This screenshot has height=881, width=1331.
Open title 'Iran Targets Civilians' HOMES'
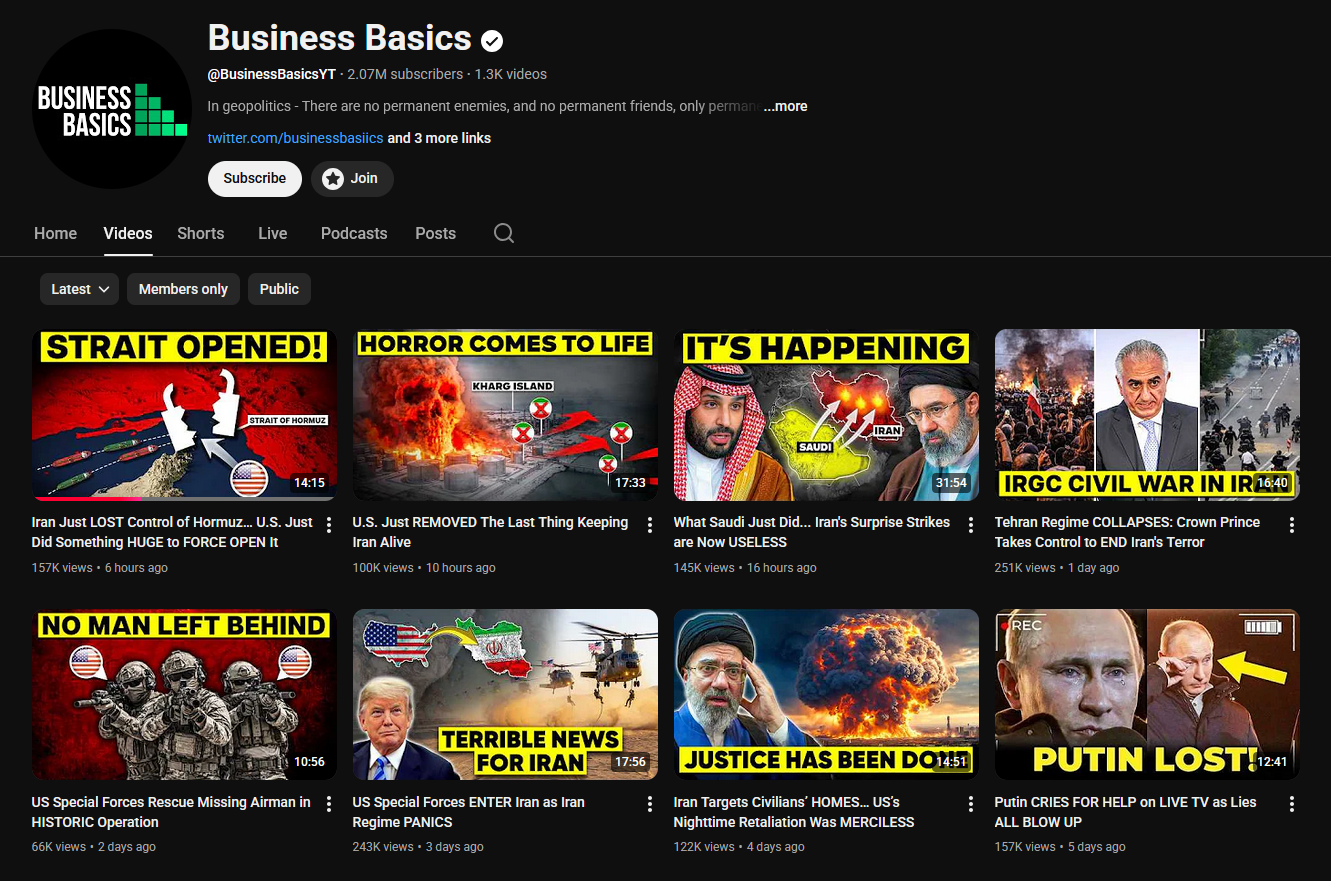pos(794,812)
